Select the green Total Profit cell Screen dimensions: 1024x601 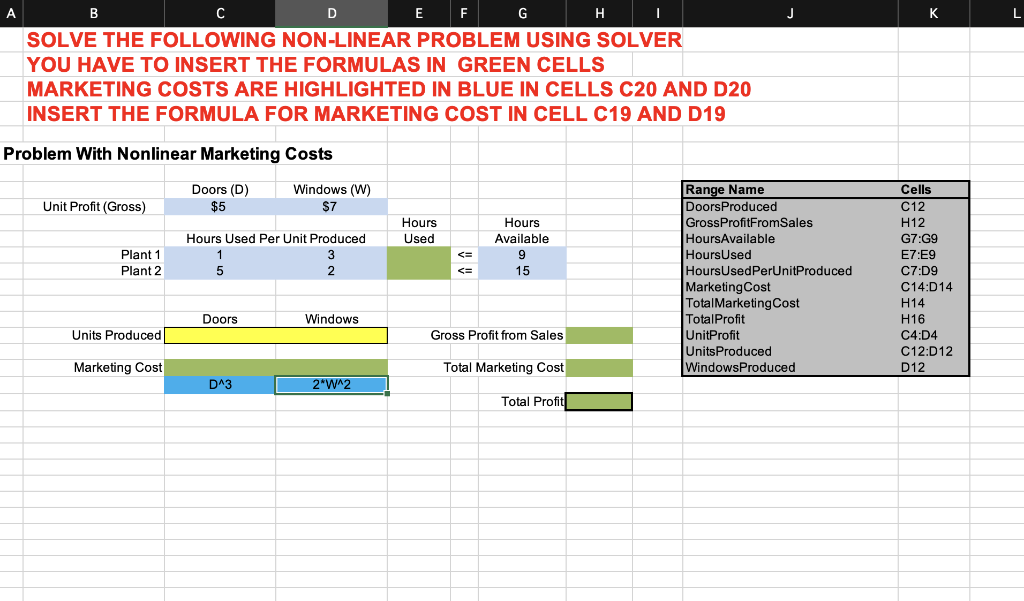tap(598, 401)
